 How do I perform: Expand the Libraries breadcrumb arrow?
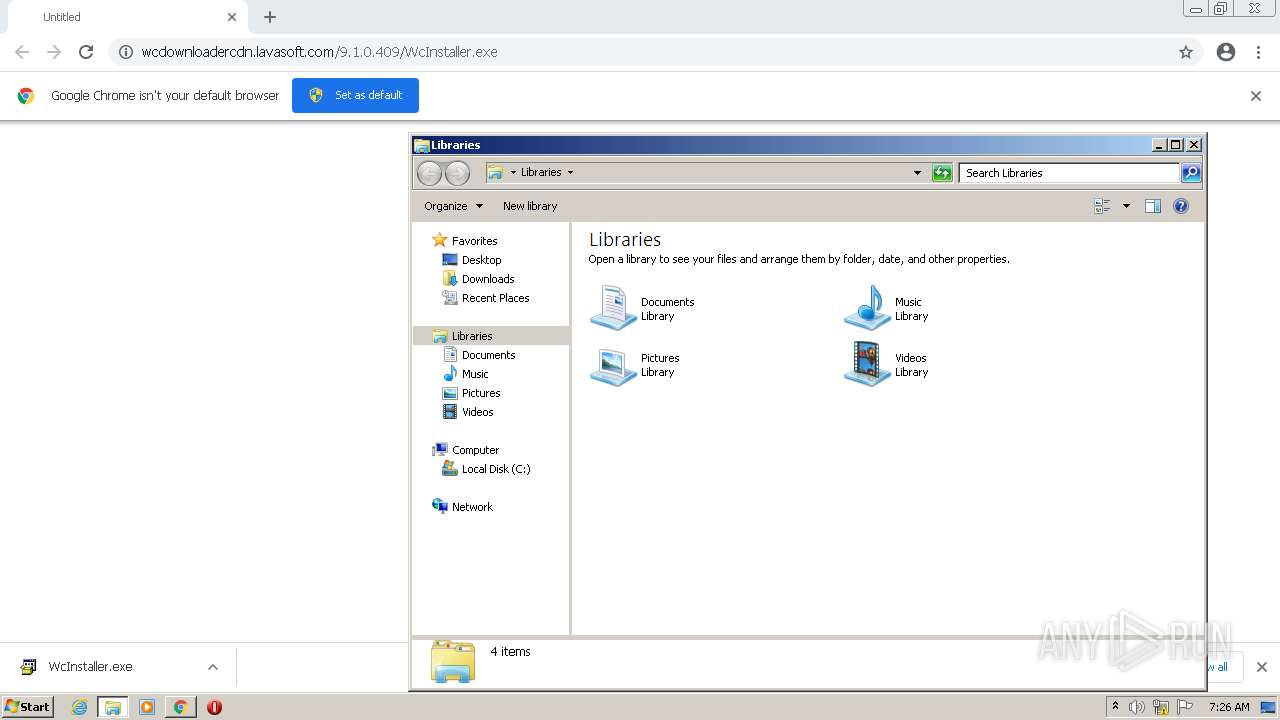pyautogui.click(x=570, y=172)
